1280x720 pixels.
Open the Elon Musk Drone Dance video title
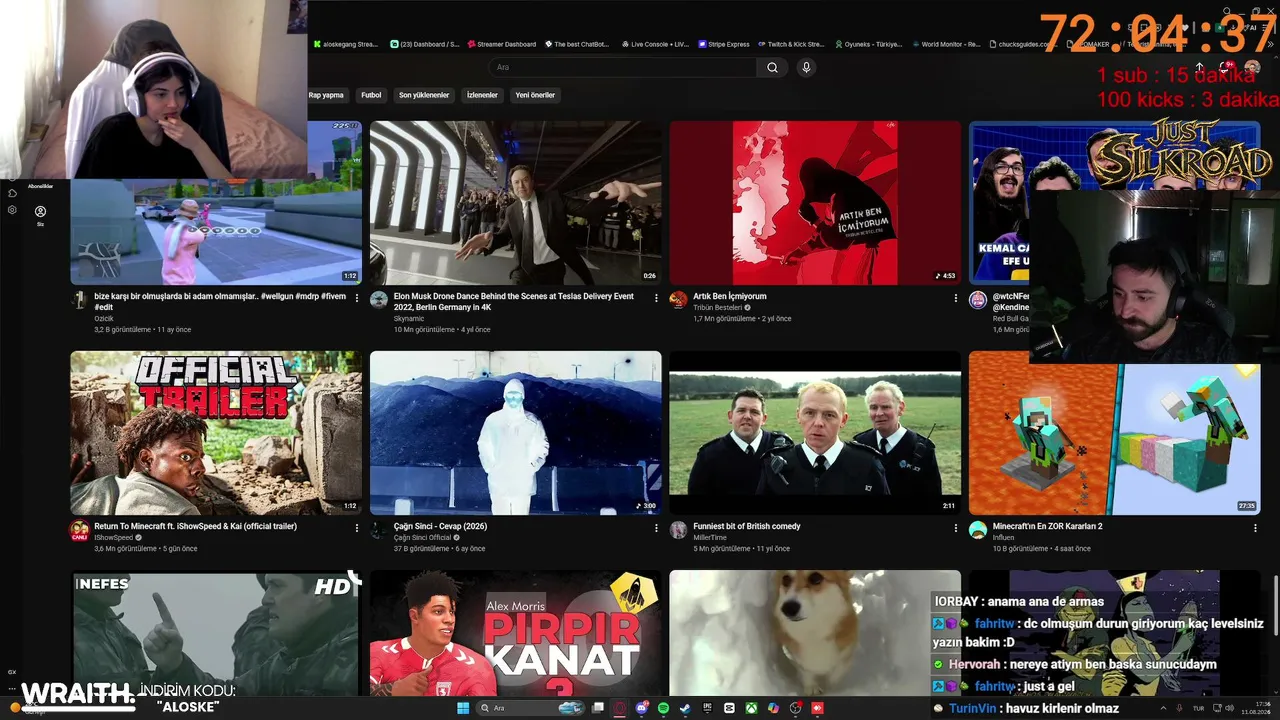tap(514, 301)
